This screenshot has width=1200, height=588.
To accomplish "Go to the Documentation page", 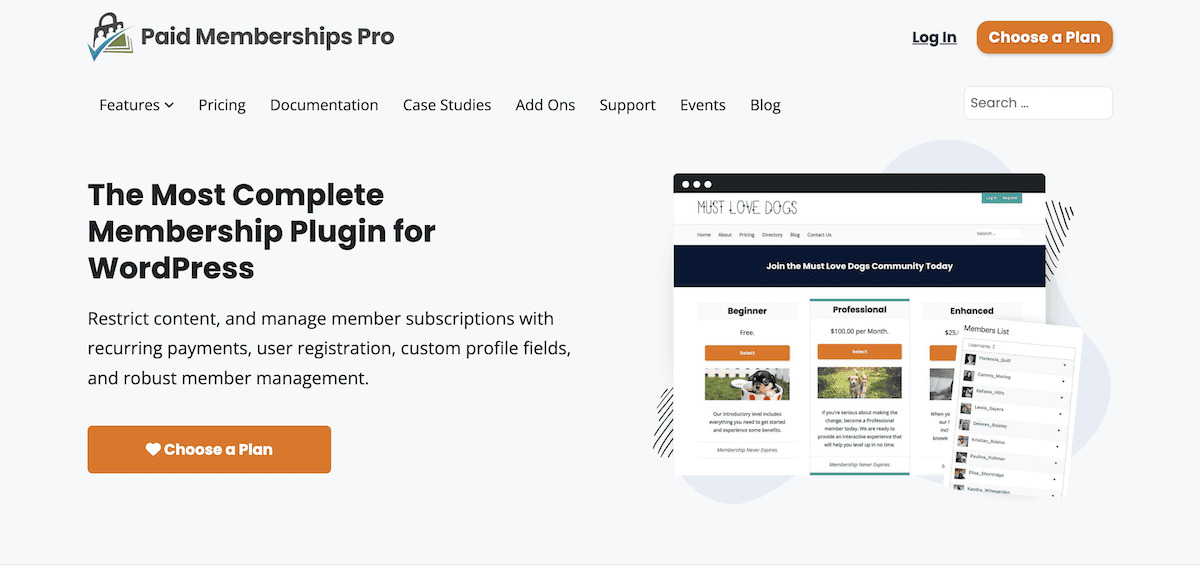I will click(324, 105).
